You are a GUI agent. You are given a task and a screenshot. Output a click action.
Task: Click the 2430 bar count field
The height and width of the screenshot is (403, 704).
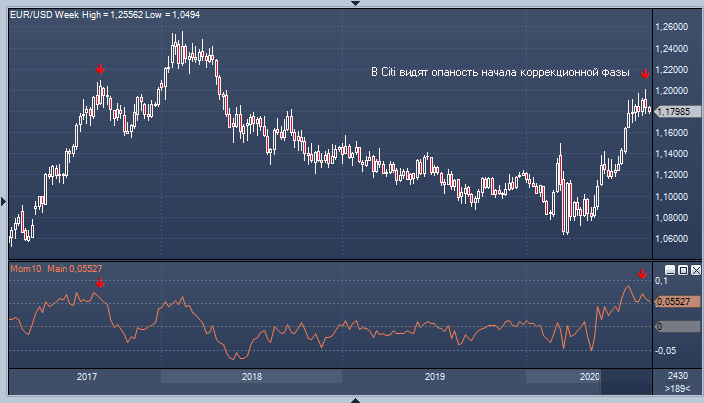677,374
